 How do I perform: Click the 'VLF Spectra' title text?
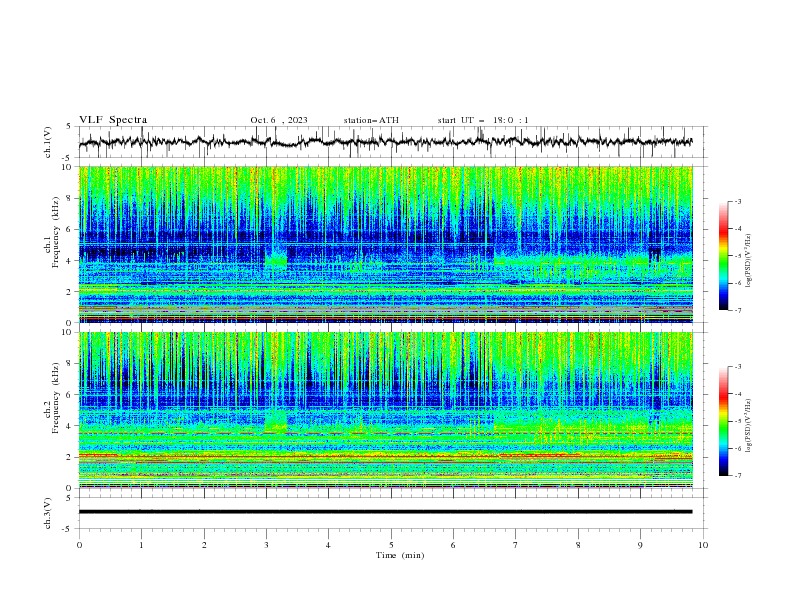pos(113,120)
